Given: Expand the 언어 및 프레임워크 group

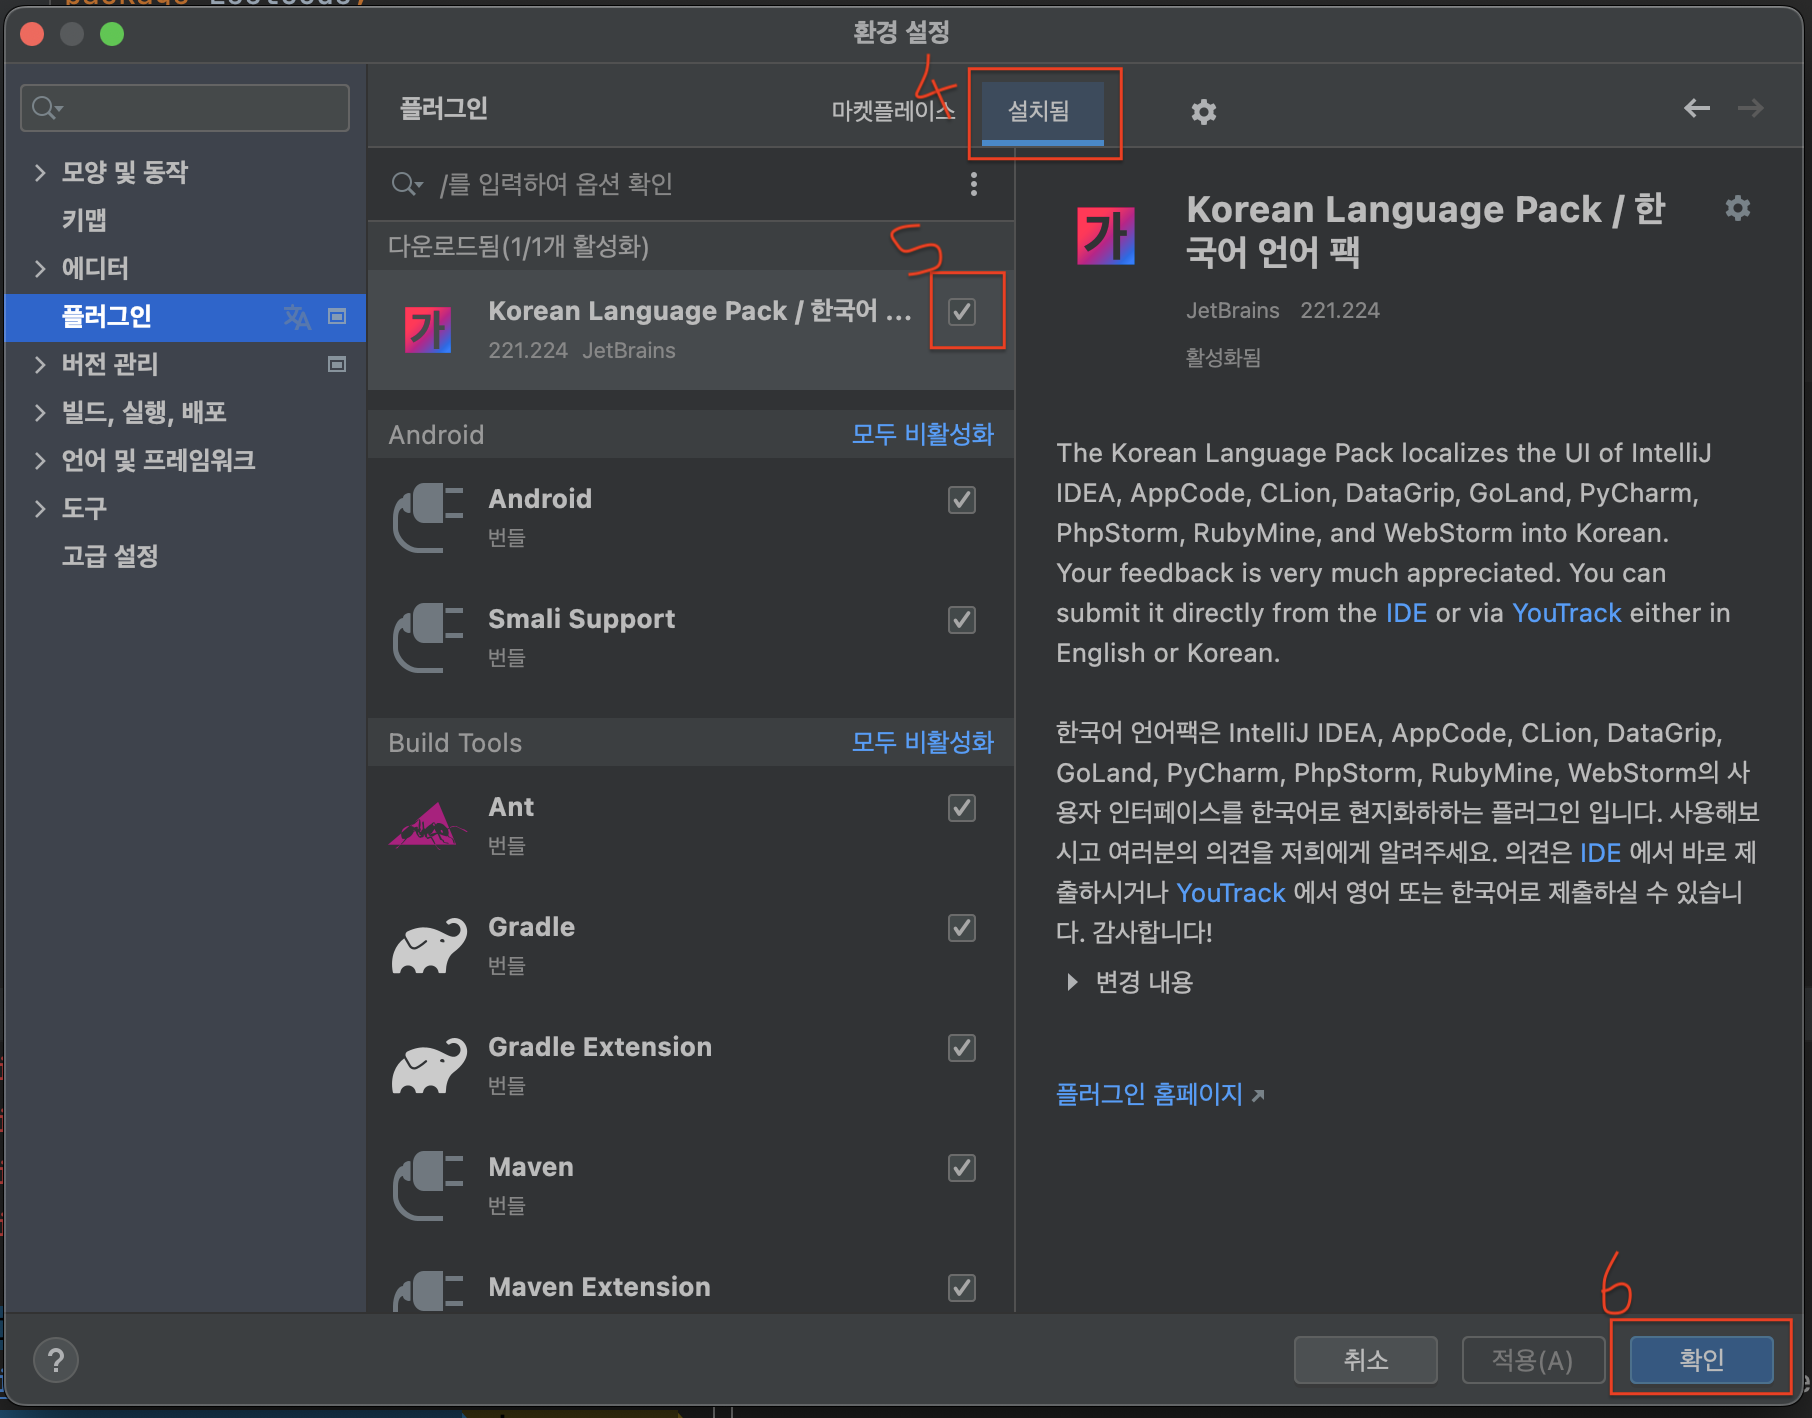Looking at the screenshot, I should [40, 460].
